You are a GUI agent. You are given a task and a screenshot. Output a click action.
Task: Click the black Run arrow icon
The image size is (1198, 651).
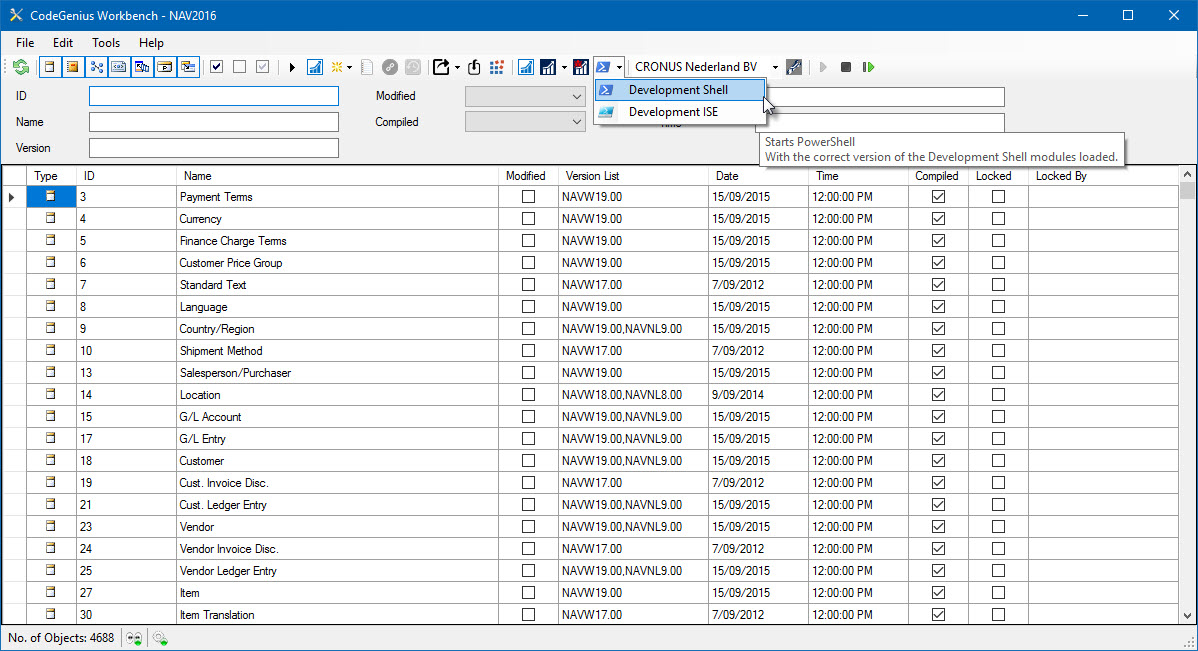click(292, 67)
